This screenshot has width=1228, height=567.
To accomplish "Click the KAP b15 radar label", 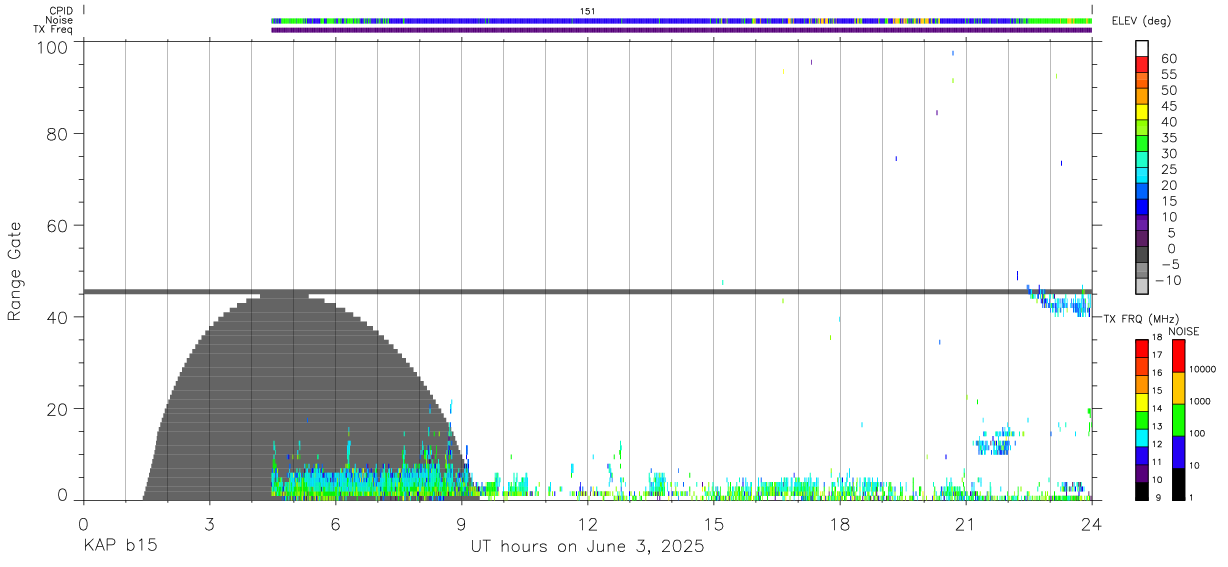I will tap(120, 547).
